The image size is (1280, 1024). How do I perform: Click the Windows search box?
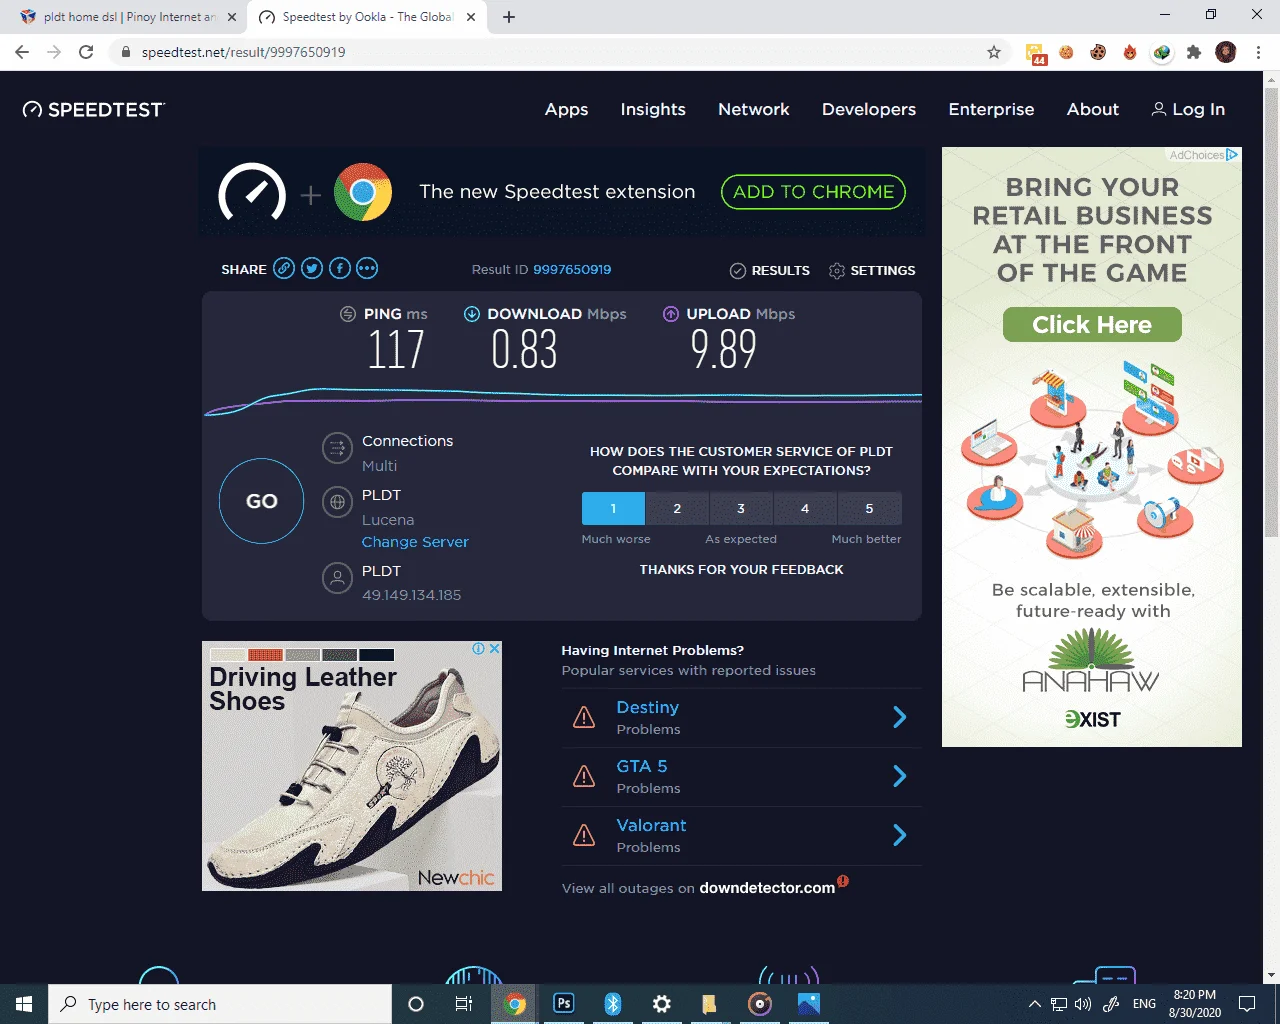coord(220,1004)
